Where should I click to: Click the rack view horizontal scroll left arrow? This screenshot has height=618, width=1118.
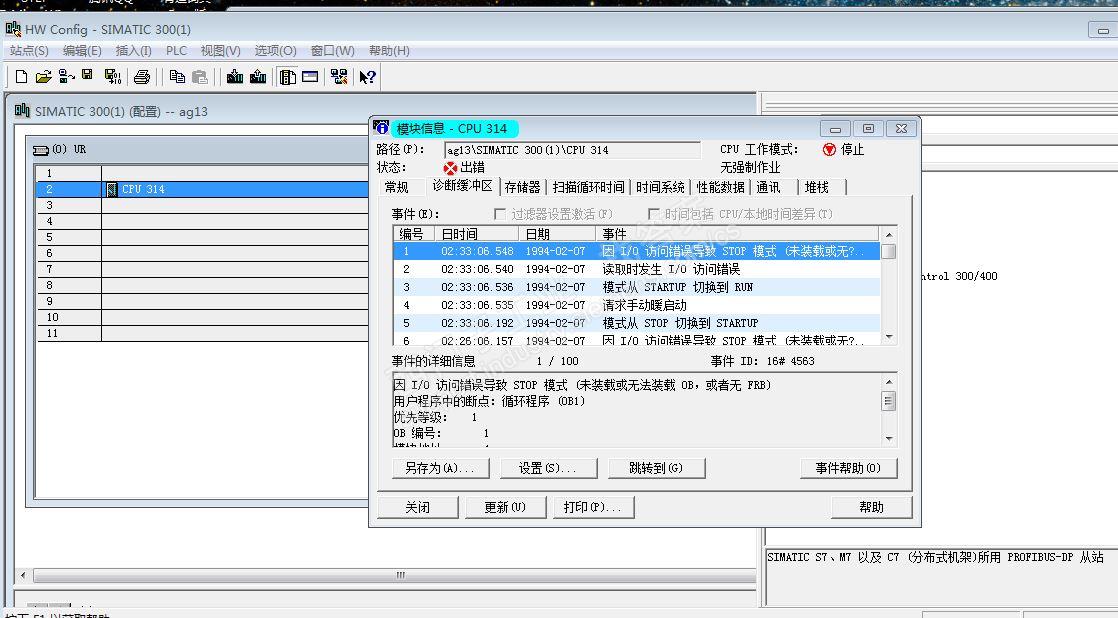pyautogui.click(x=24, y=575)
